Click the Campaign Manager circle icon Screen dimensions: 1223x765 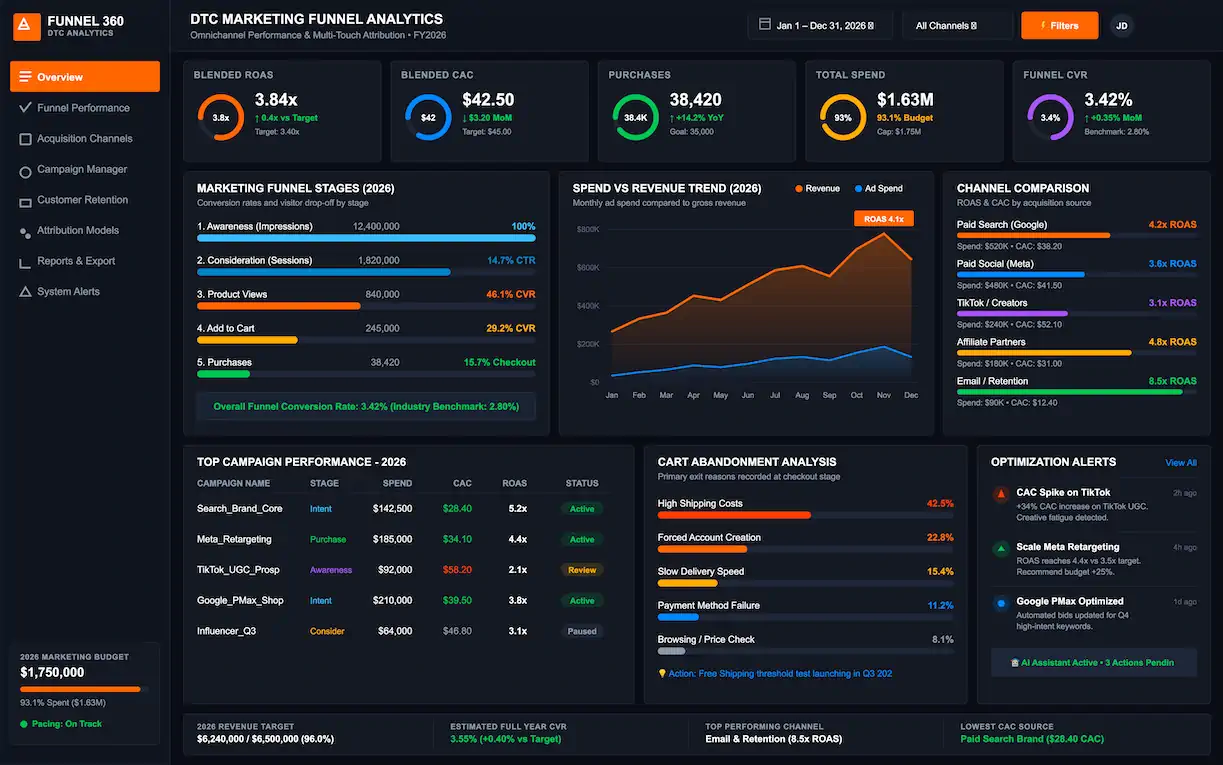25,170
